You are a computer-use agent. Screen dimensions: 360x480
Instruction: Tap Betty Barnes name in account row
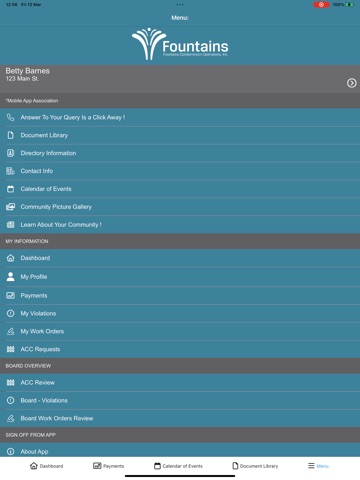[x=27, y=71]
